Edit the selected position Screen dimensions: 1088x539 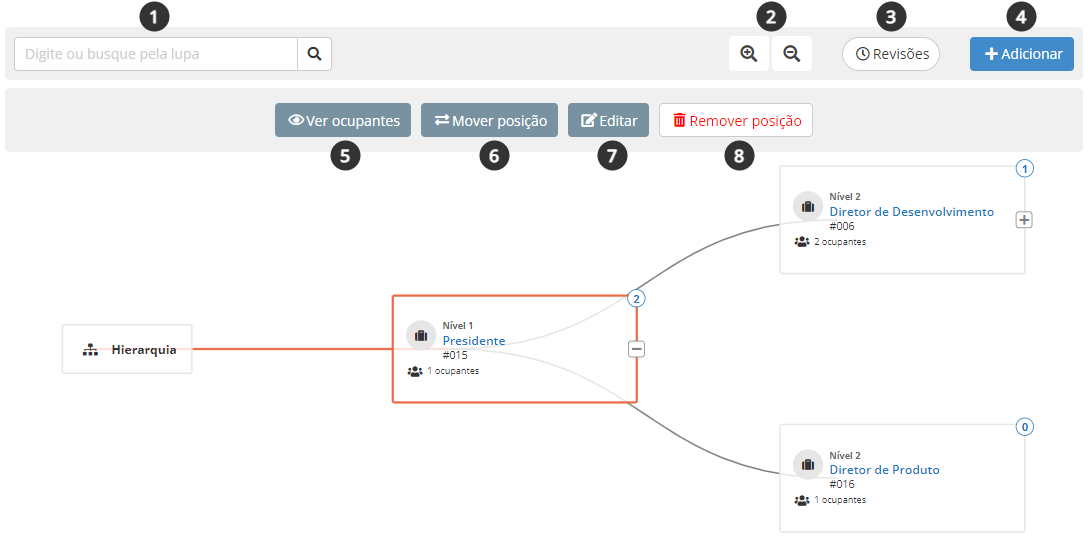(608, 121)
